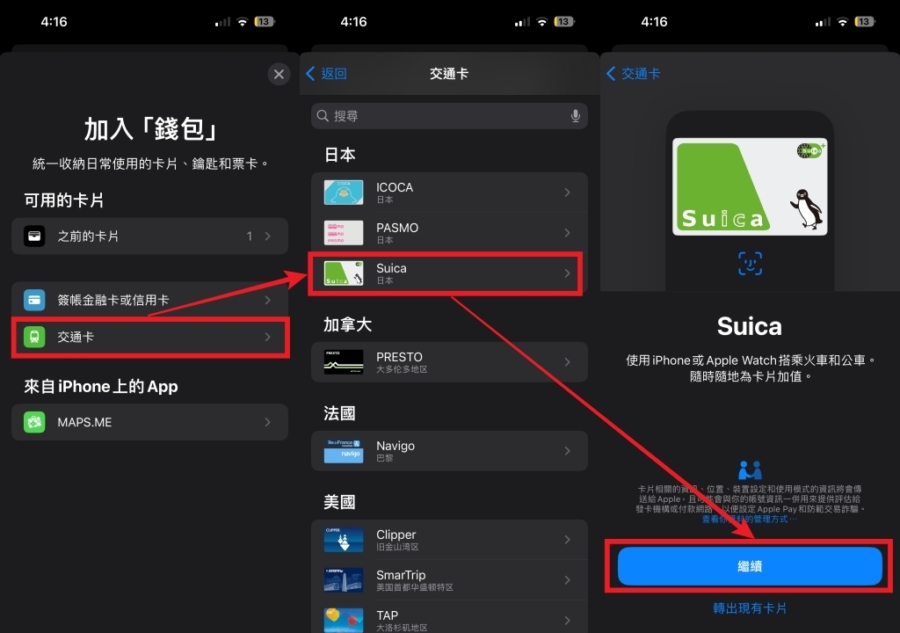Tap the Clipper card thumbnail
Image resolution: width=900 pixels, height=633 pixels.
pyautogui.click(x=343, y=539)
